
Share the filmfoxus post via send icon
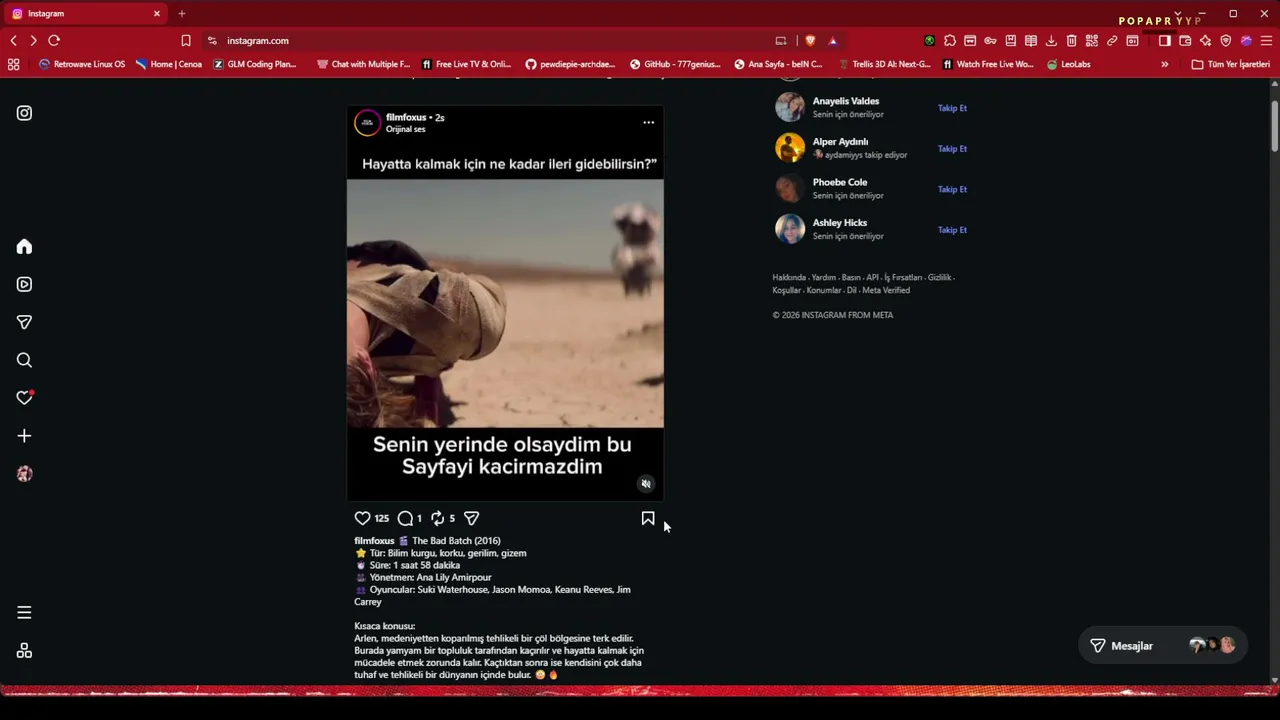pyautogui.click(x=471, y=518)
